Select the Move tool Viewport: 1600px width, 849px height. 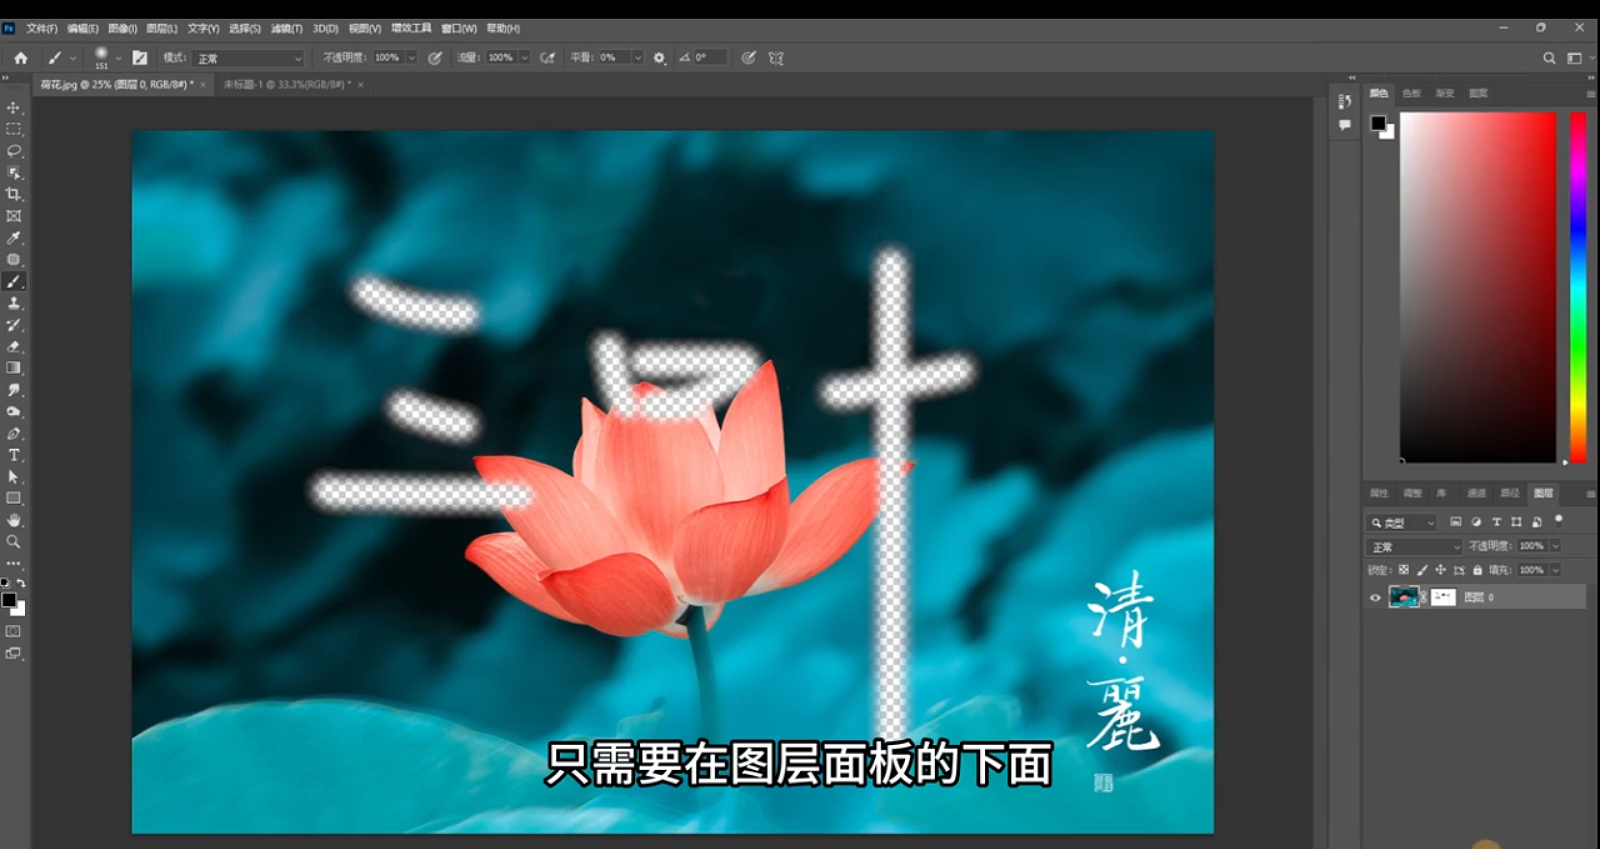tap(14, 108)
